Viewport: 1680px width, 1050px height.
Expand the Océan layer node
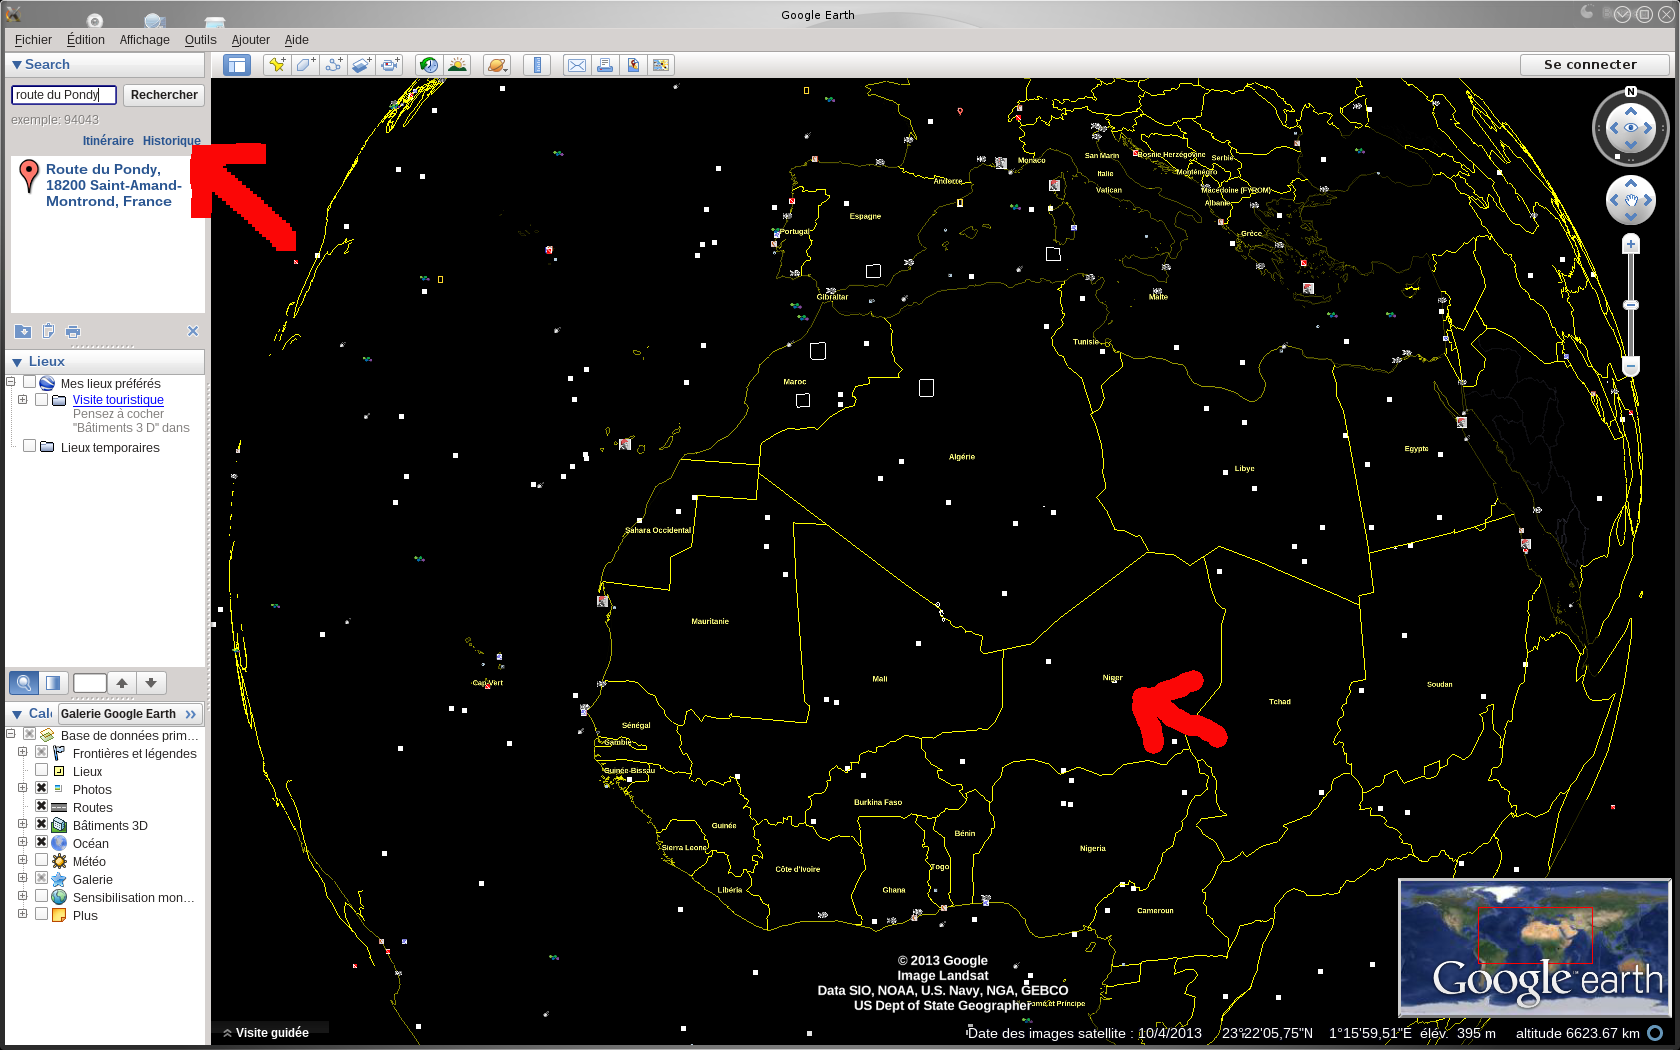coord(22,842)
